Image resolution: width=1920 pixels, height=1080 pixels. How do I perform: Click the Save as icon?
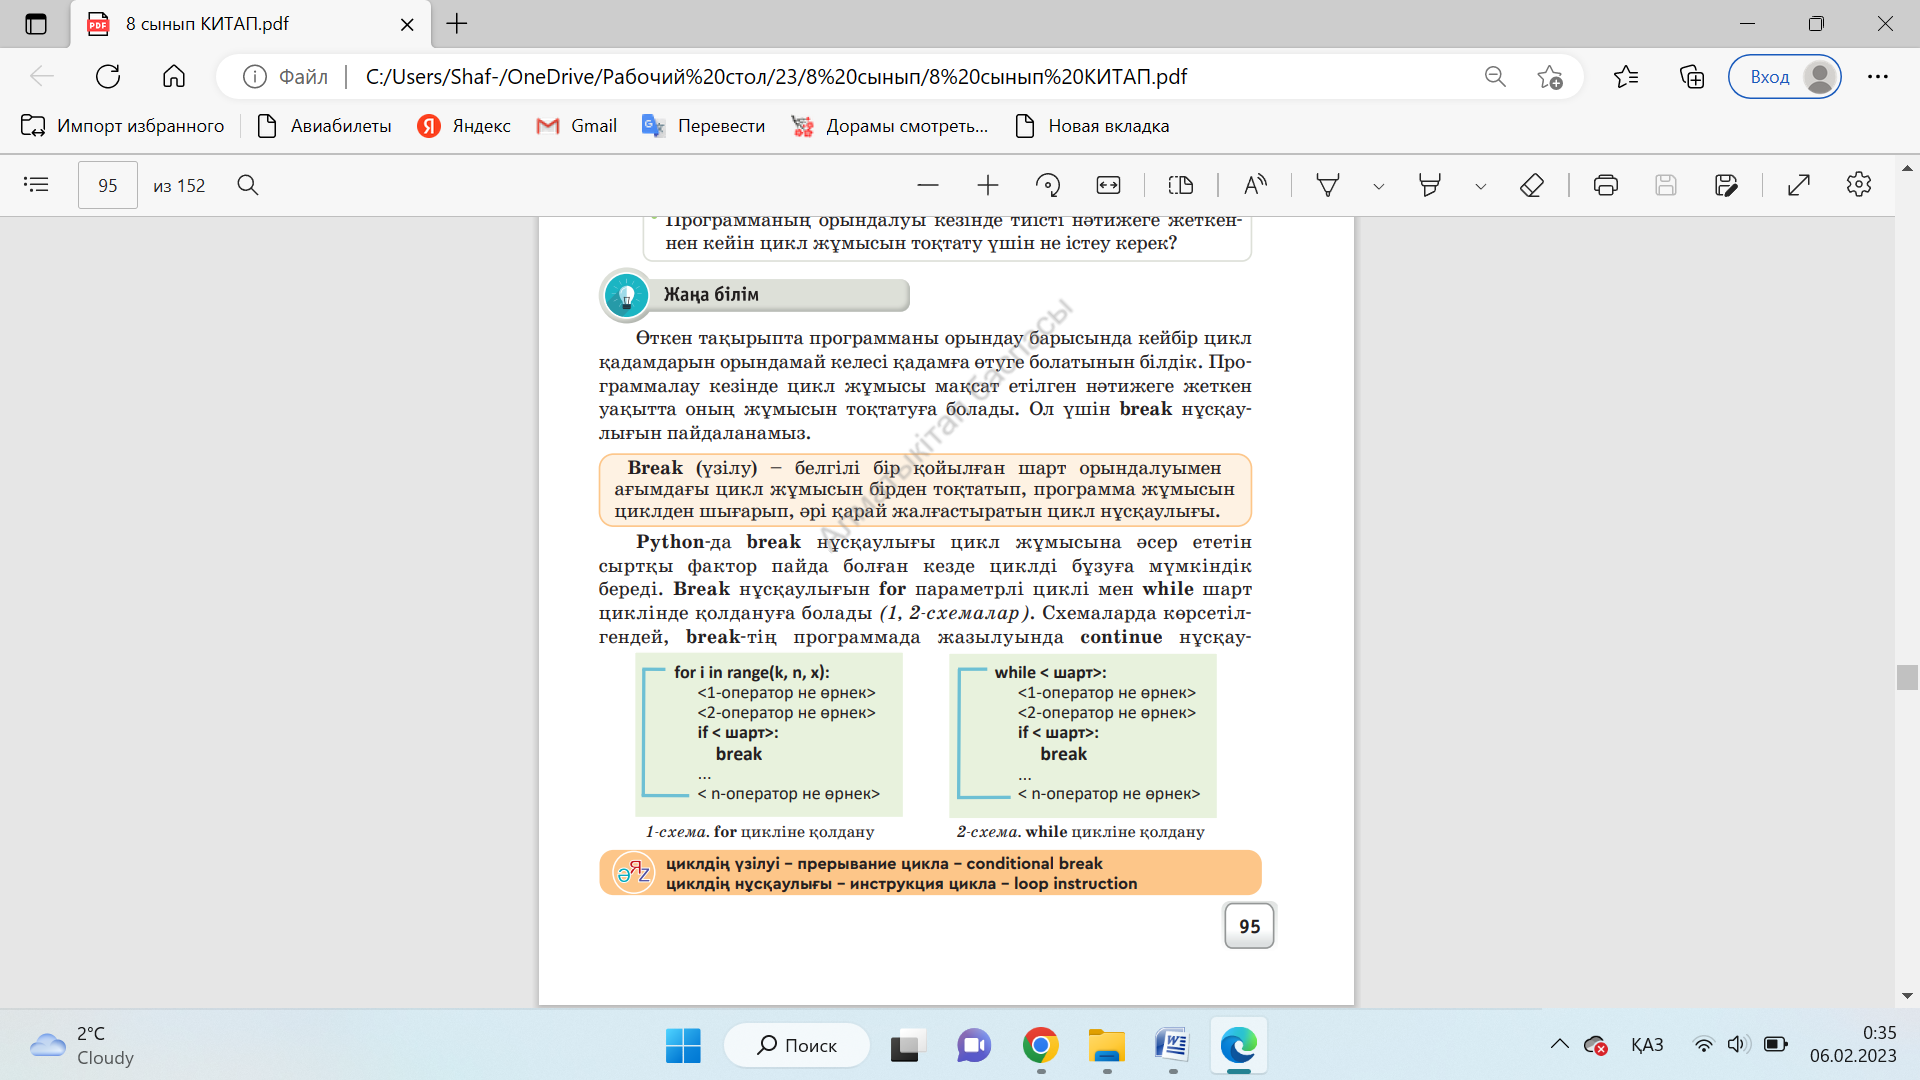[x=1725, y=185]
